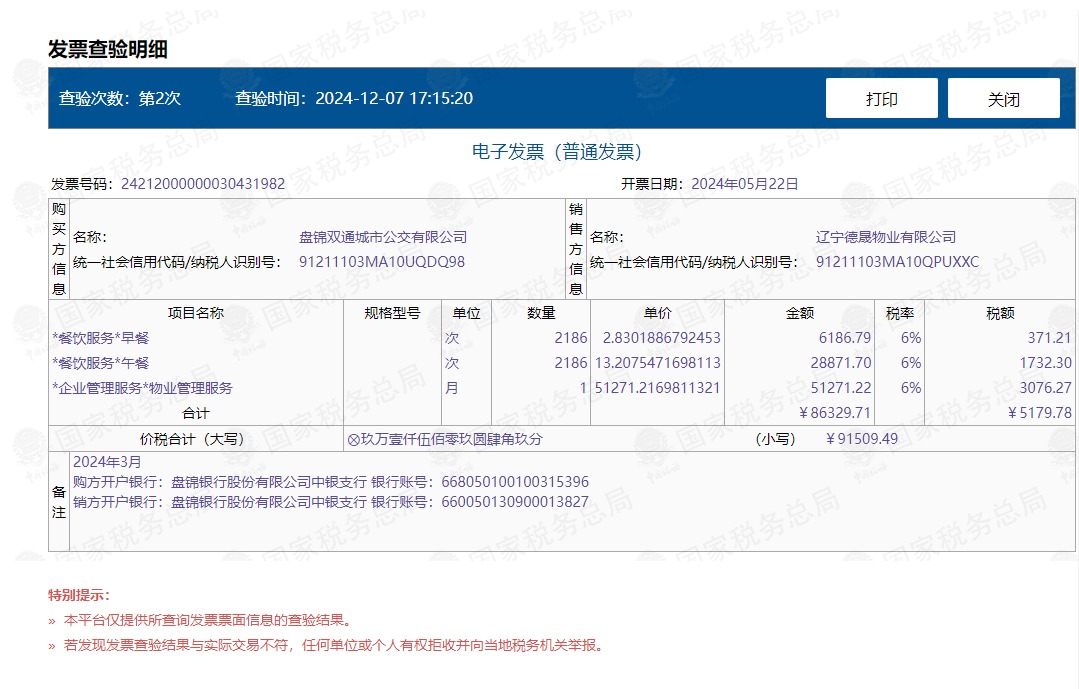
Task: Click the 查验次数 第2次 label
Action: [120, 98]
